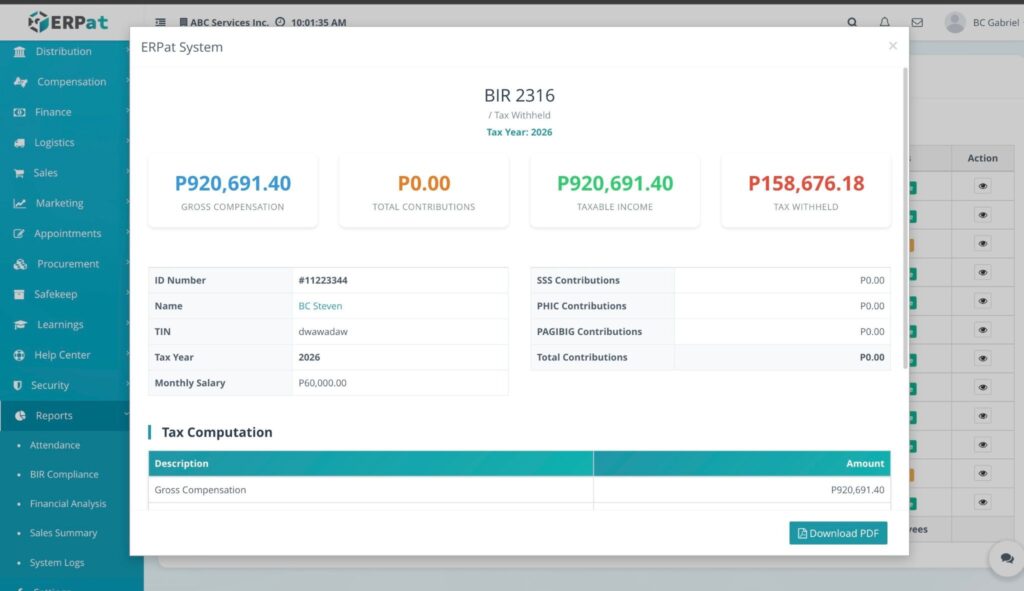The height and width of the screenshot is (591, 1024).
Task: Click the first eye view icon in Action column
Action: [982, 187]
